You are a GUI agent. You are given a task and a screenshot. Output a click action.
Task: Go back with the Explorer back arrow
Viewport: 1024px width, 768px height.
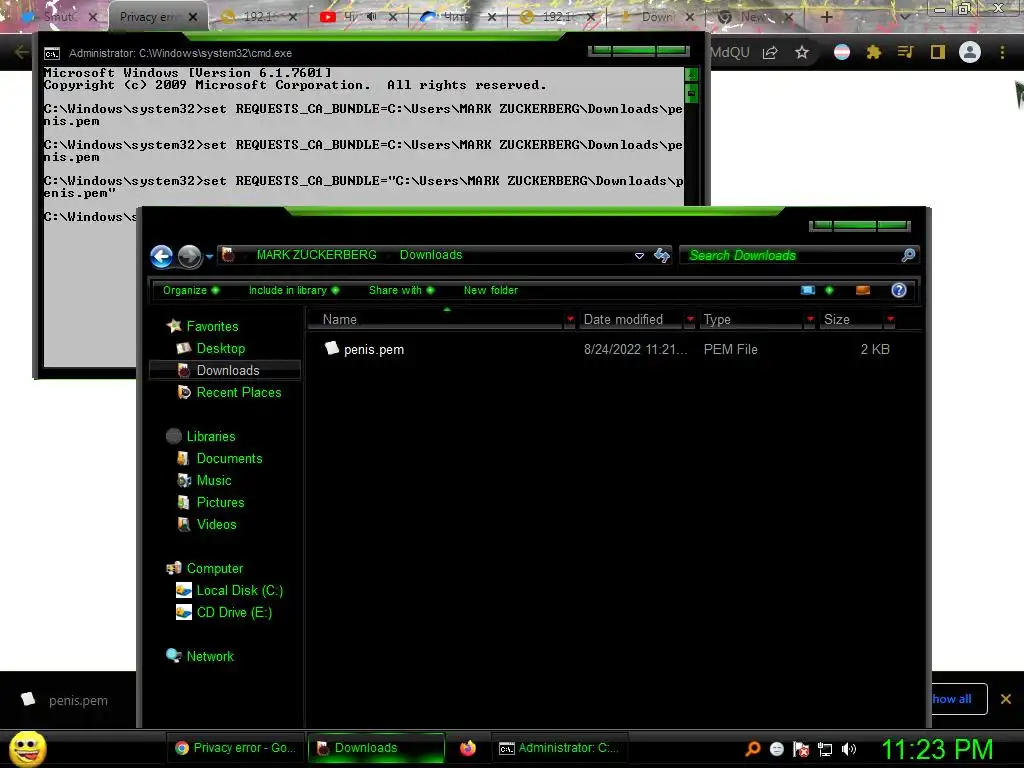(x=161, y=256)
